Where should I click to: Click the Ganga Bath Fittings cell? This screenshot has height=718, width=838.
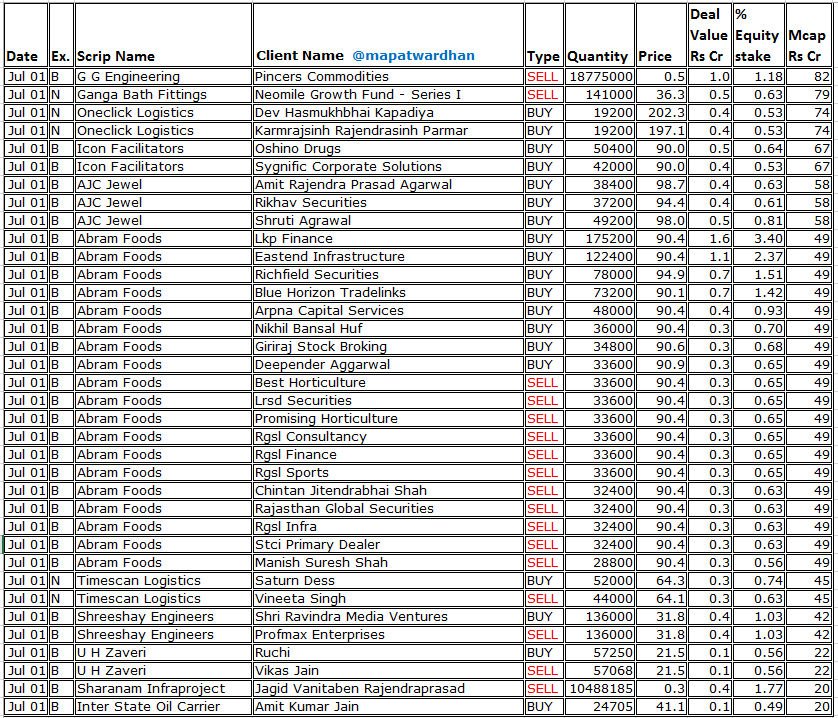point(164,95)
